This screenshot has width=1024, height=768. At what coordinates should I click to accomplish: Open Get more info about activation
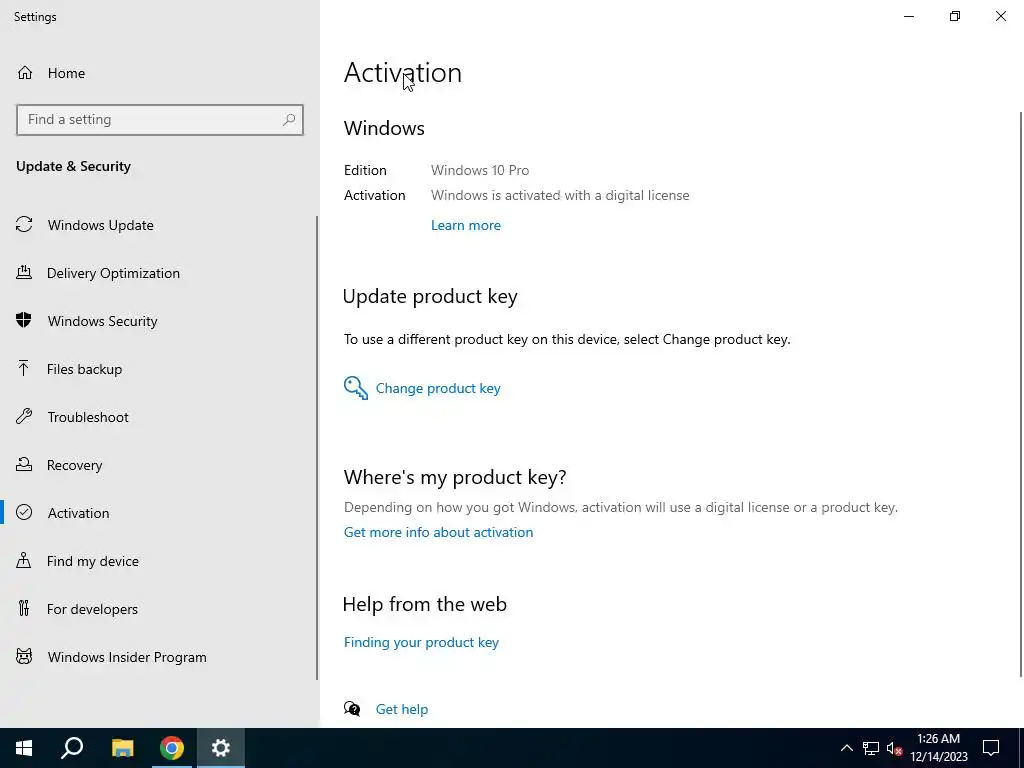point(438,532)
